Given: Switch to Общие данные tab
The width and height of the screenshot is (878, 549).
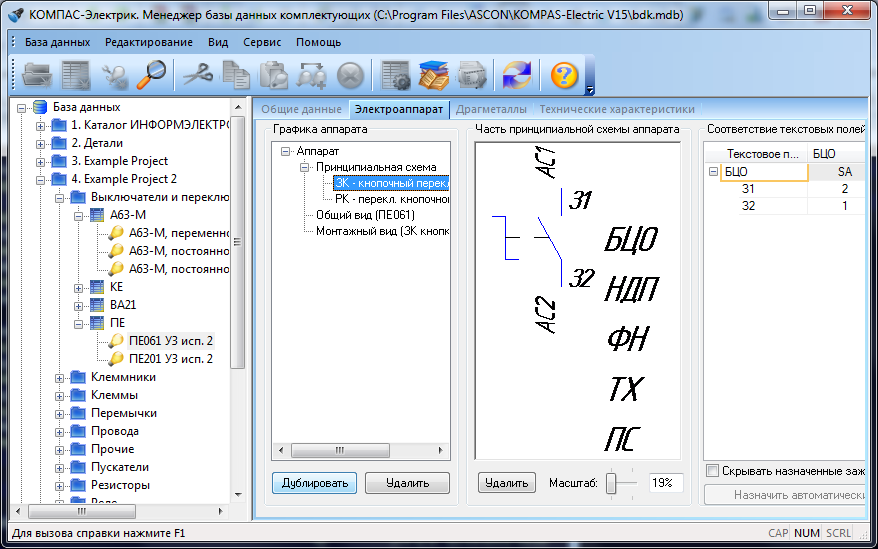Looking at the screenshot, I should click(x=301, y=109).
